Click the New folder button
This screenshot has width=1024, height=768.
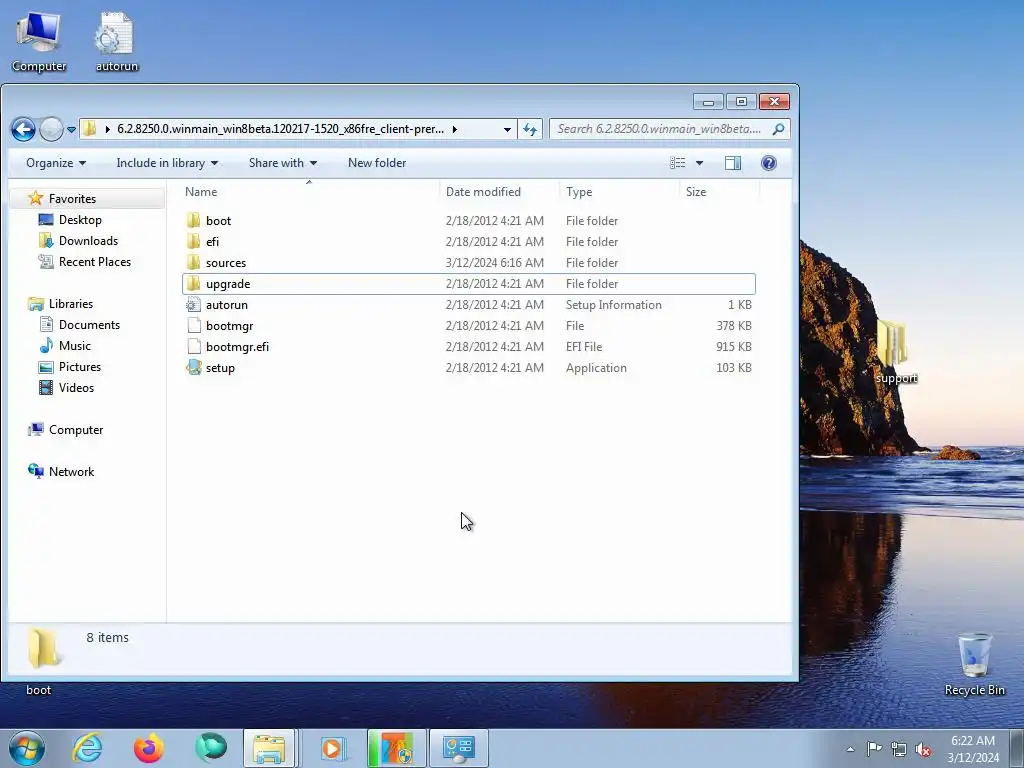(x=377, y=163)
